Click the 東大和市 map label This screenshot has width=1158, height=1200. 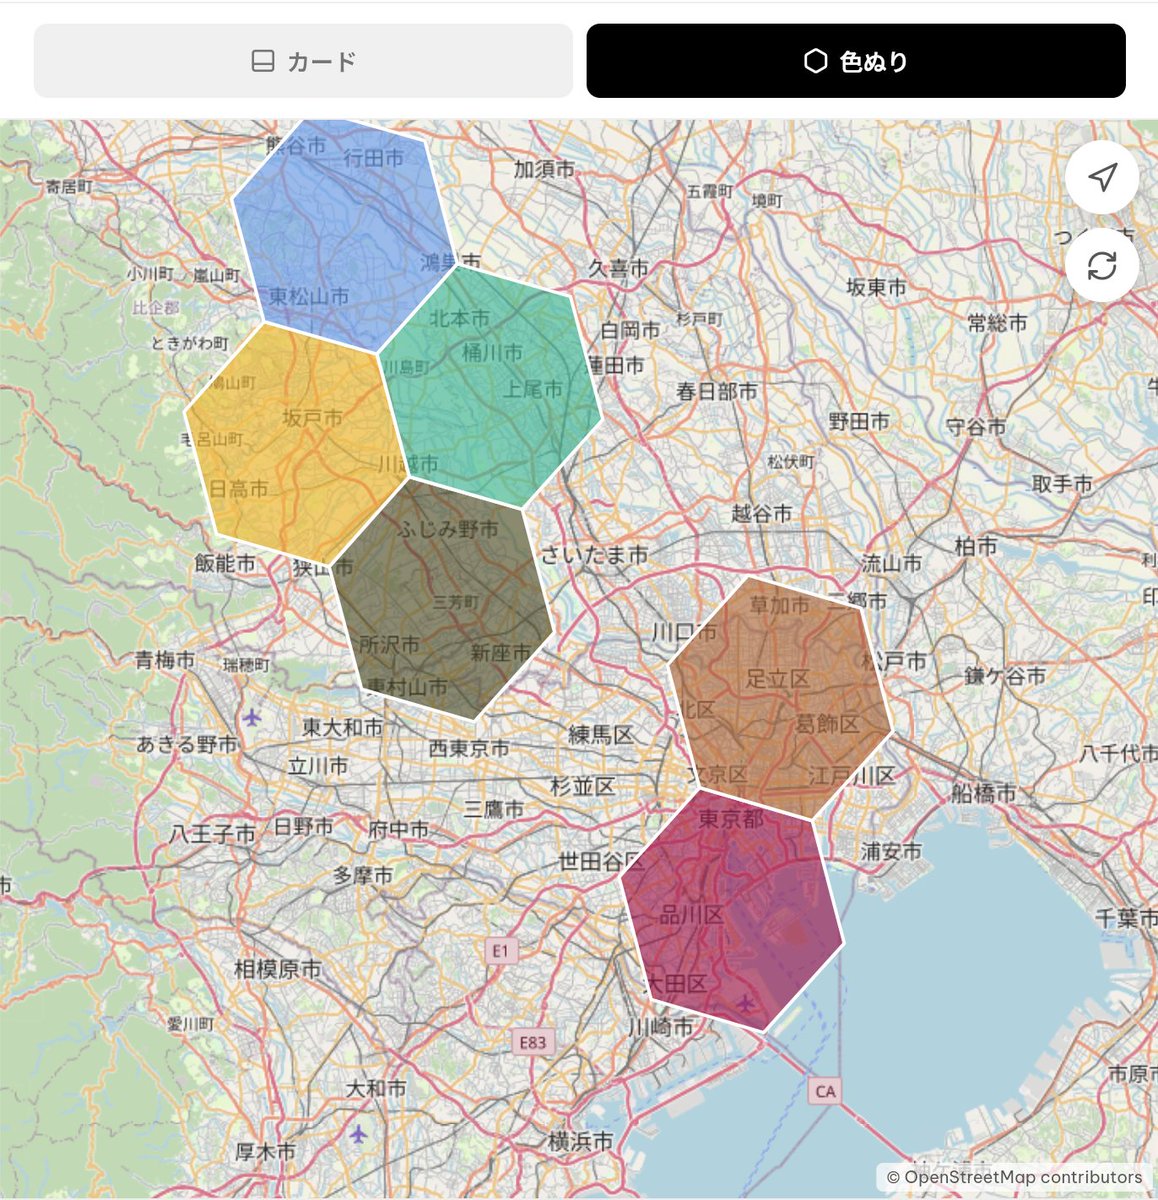(343, 727)
